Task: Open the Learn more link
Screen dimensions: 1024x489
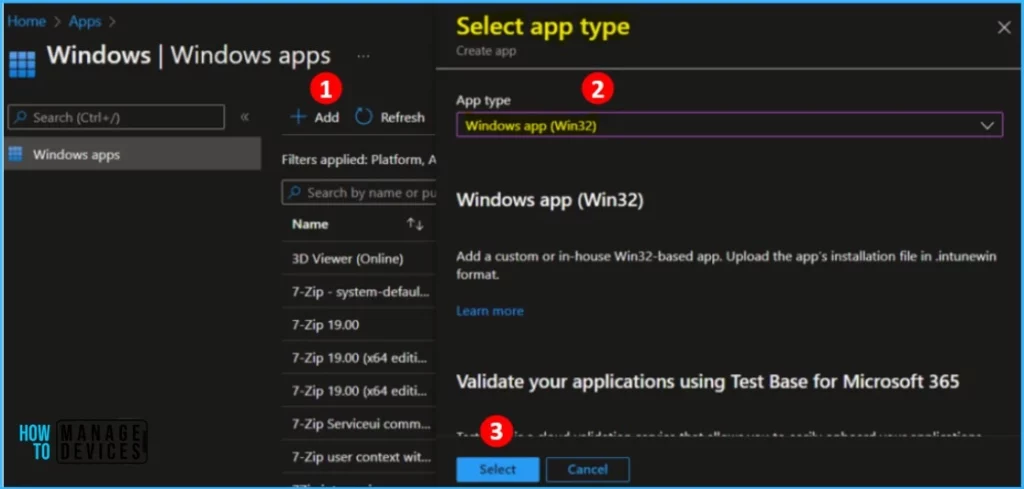Action: pyautogui.click(x=490, y=311)
